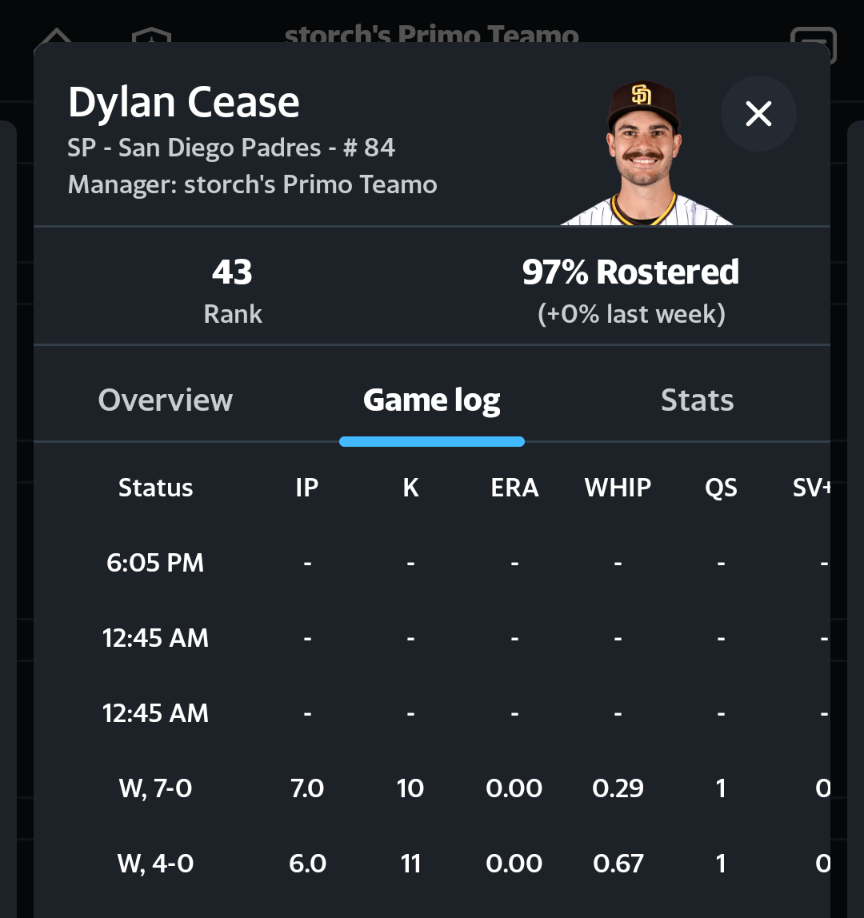Open the Stats tab
Viewport: 864px width, 918px height.
point(697,400)
